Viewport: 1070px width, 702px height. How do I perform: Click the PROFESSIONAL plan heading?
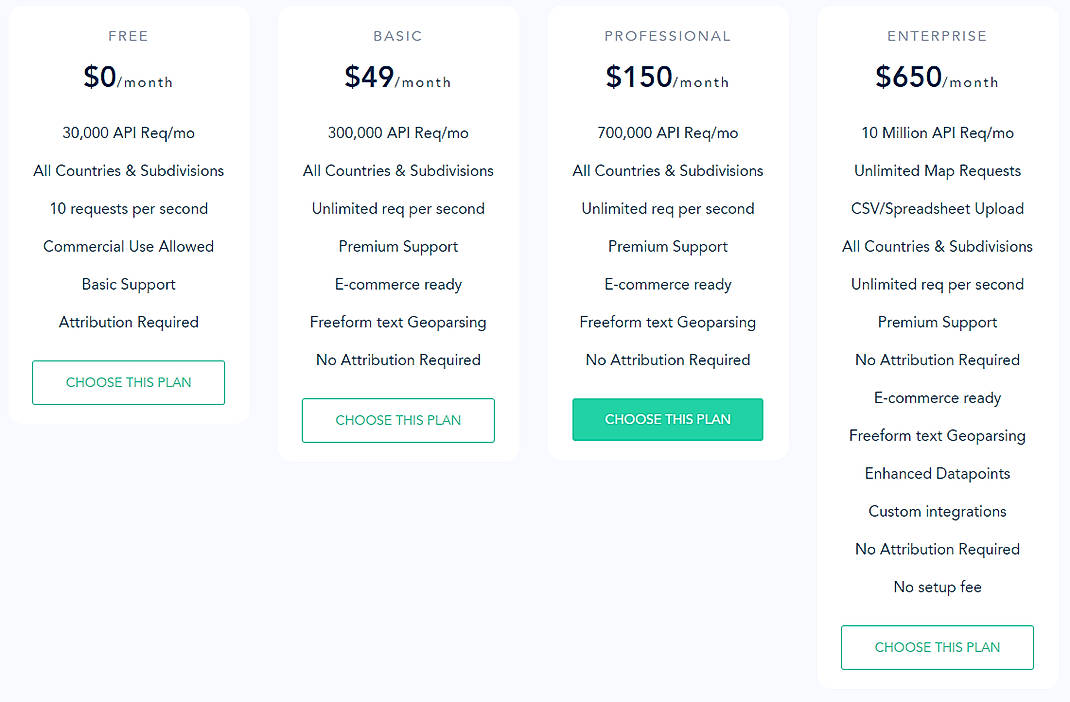tap(667, 36)
